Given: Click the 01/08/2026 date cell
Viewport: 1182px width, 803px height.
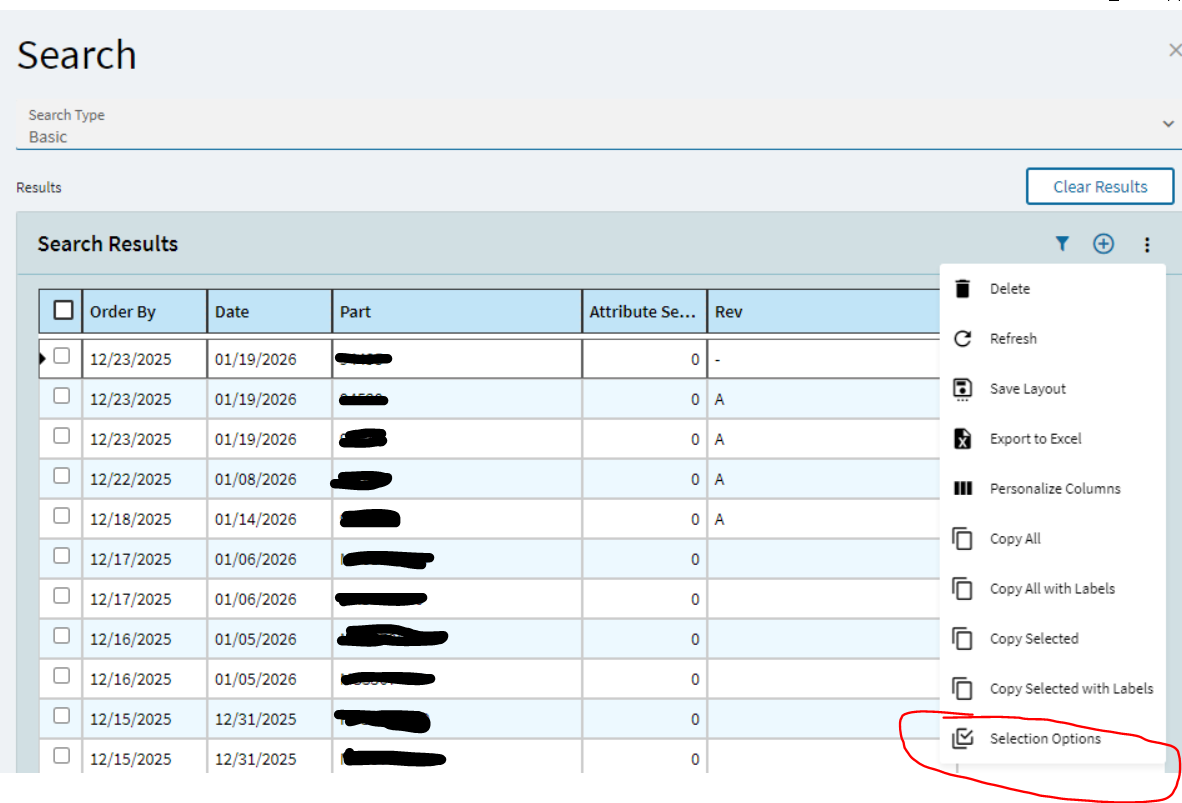Looking at the screenshot, I should click(x=270, y=479).
